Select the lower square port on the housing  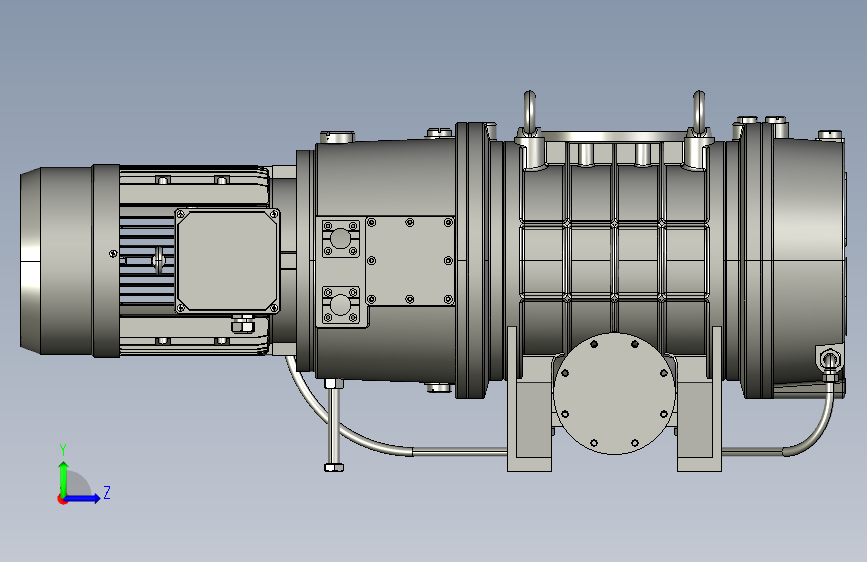click(341, 304)
